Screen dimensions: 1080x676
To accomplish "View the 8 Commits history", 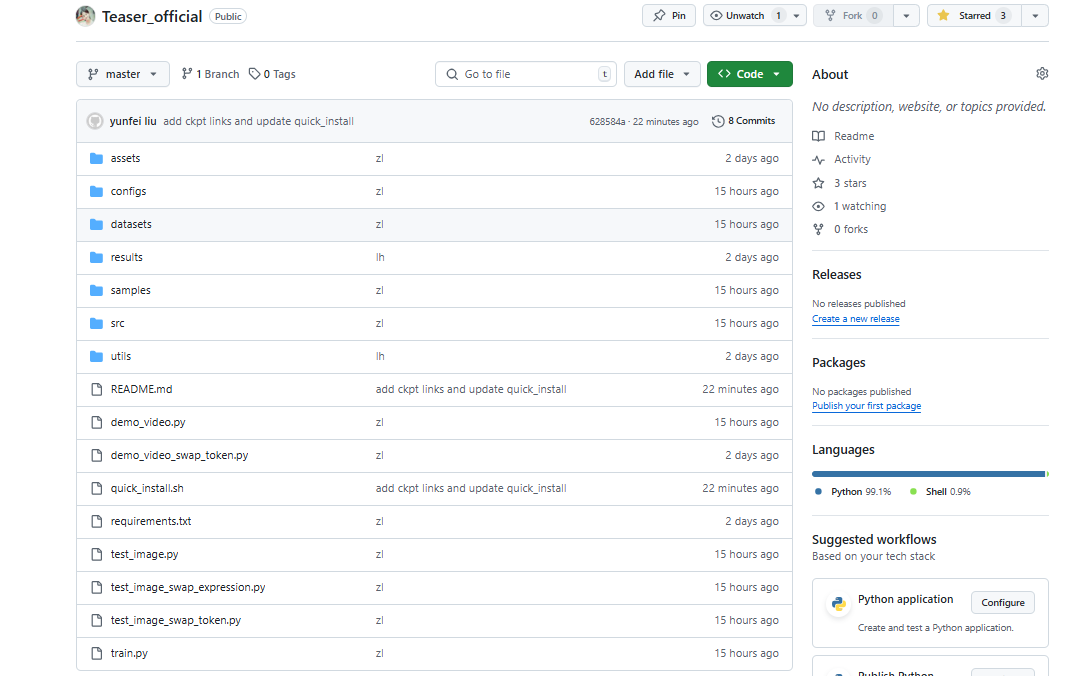I will coord(744,121).
